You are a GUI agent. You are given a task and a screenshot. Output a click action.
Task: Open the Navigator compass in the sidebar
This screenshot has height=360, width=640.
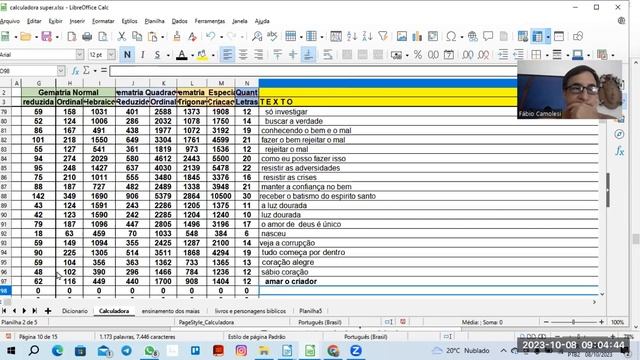coord(619,134)
